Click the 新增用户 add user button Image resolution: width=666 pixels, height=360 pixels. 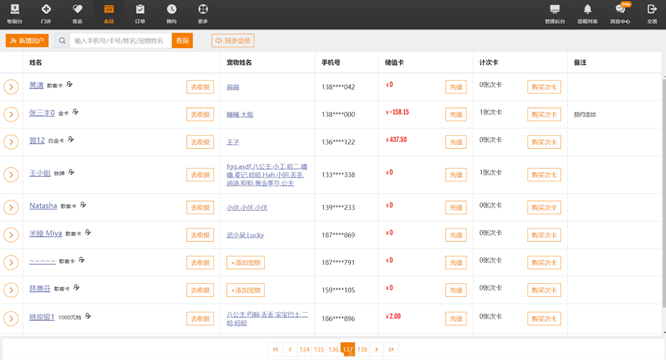(x=27, y=41)
